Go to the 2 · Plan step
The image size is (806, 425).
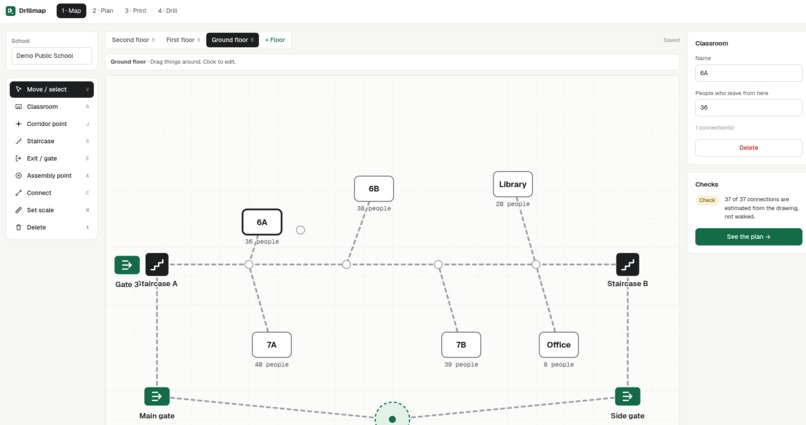(x=103, y=11)
